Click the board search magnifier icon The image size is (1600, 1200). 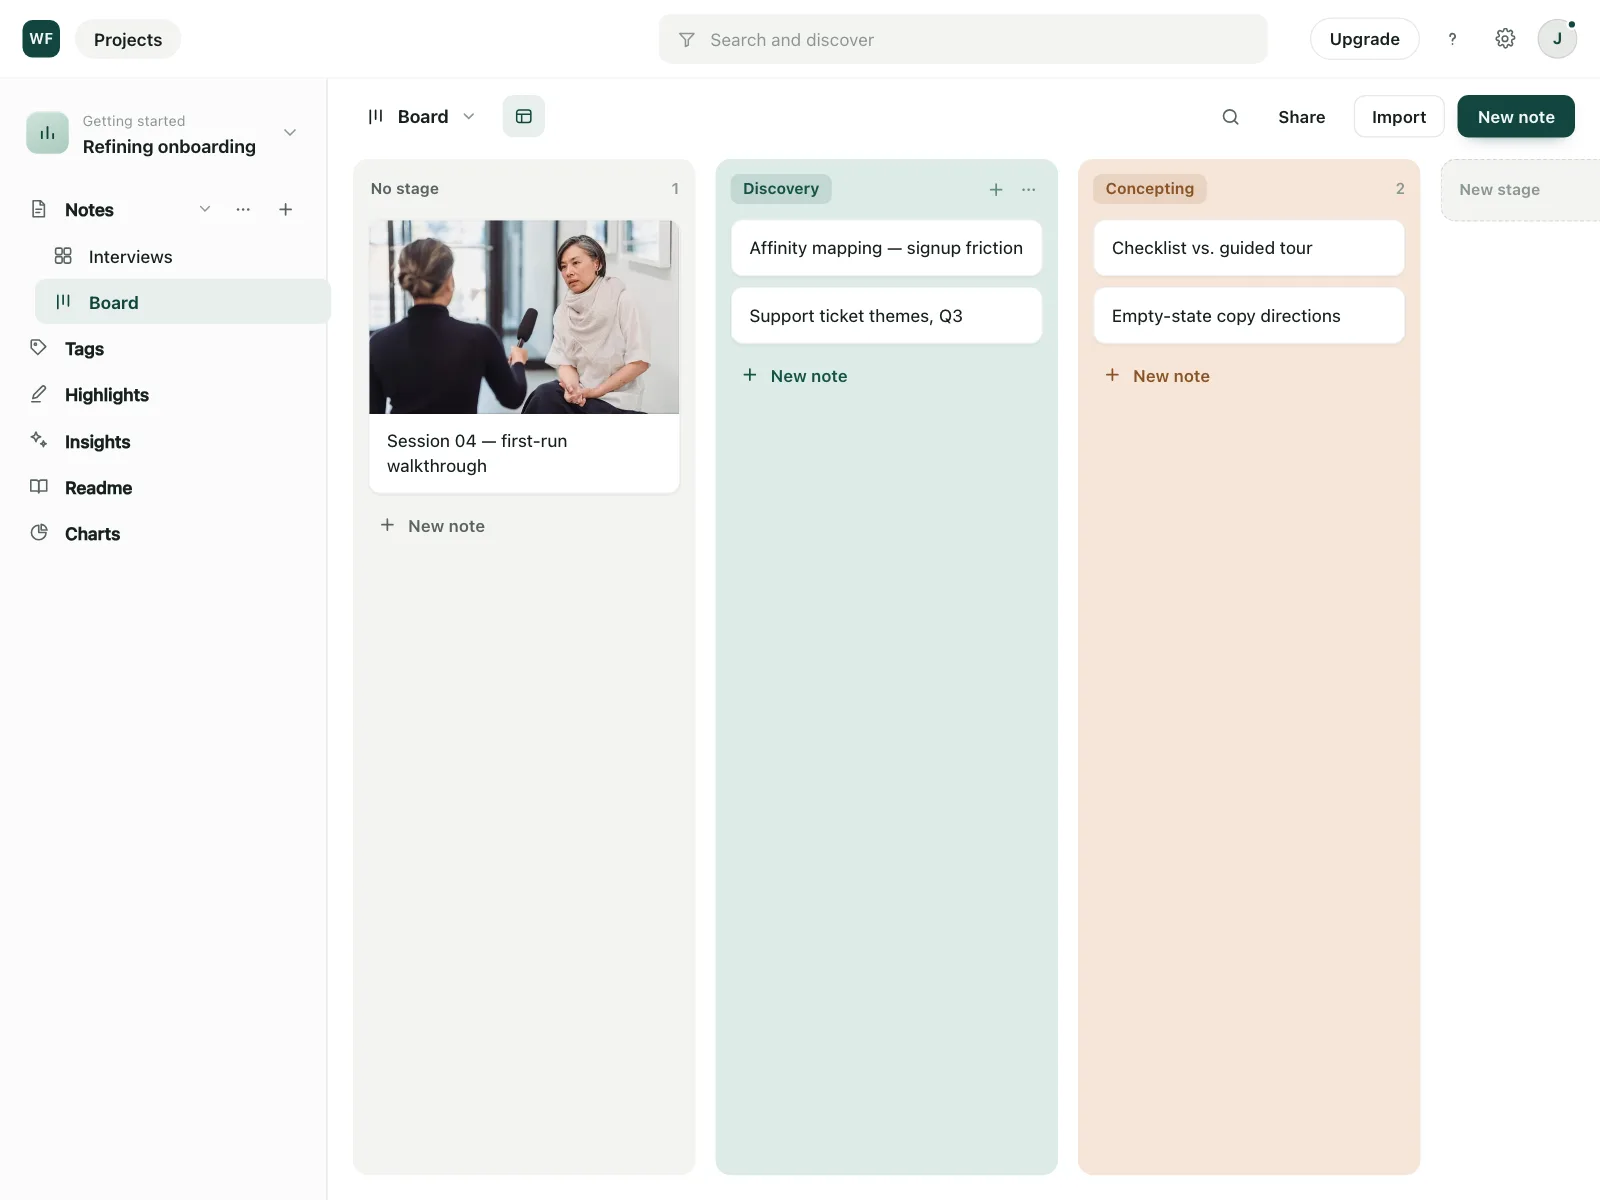pos(1231,117)
